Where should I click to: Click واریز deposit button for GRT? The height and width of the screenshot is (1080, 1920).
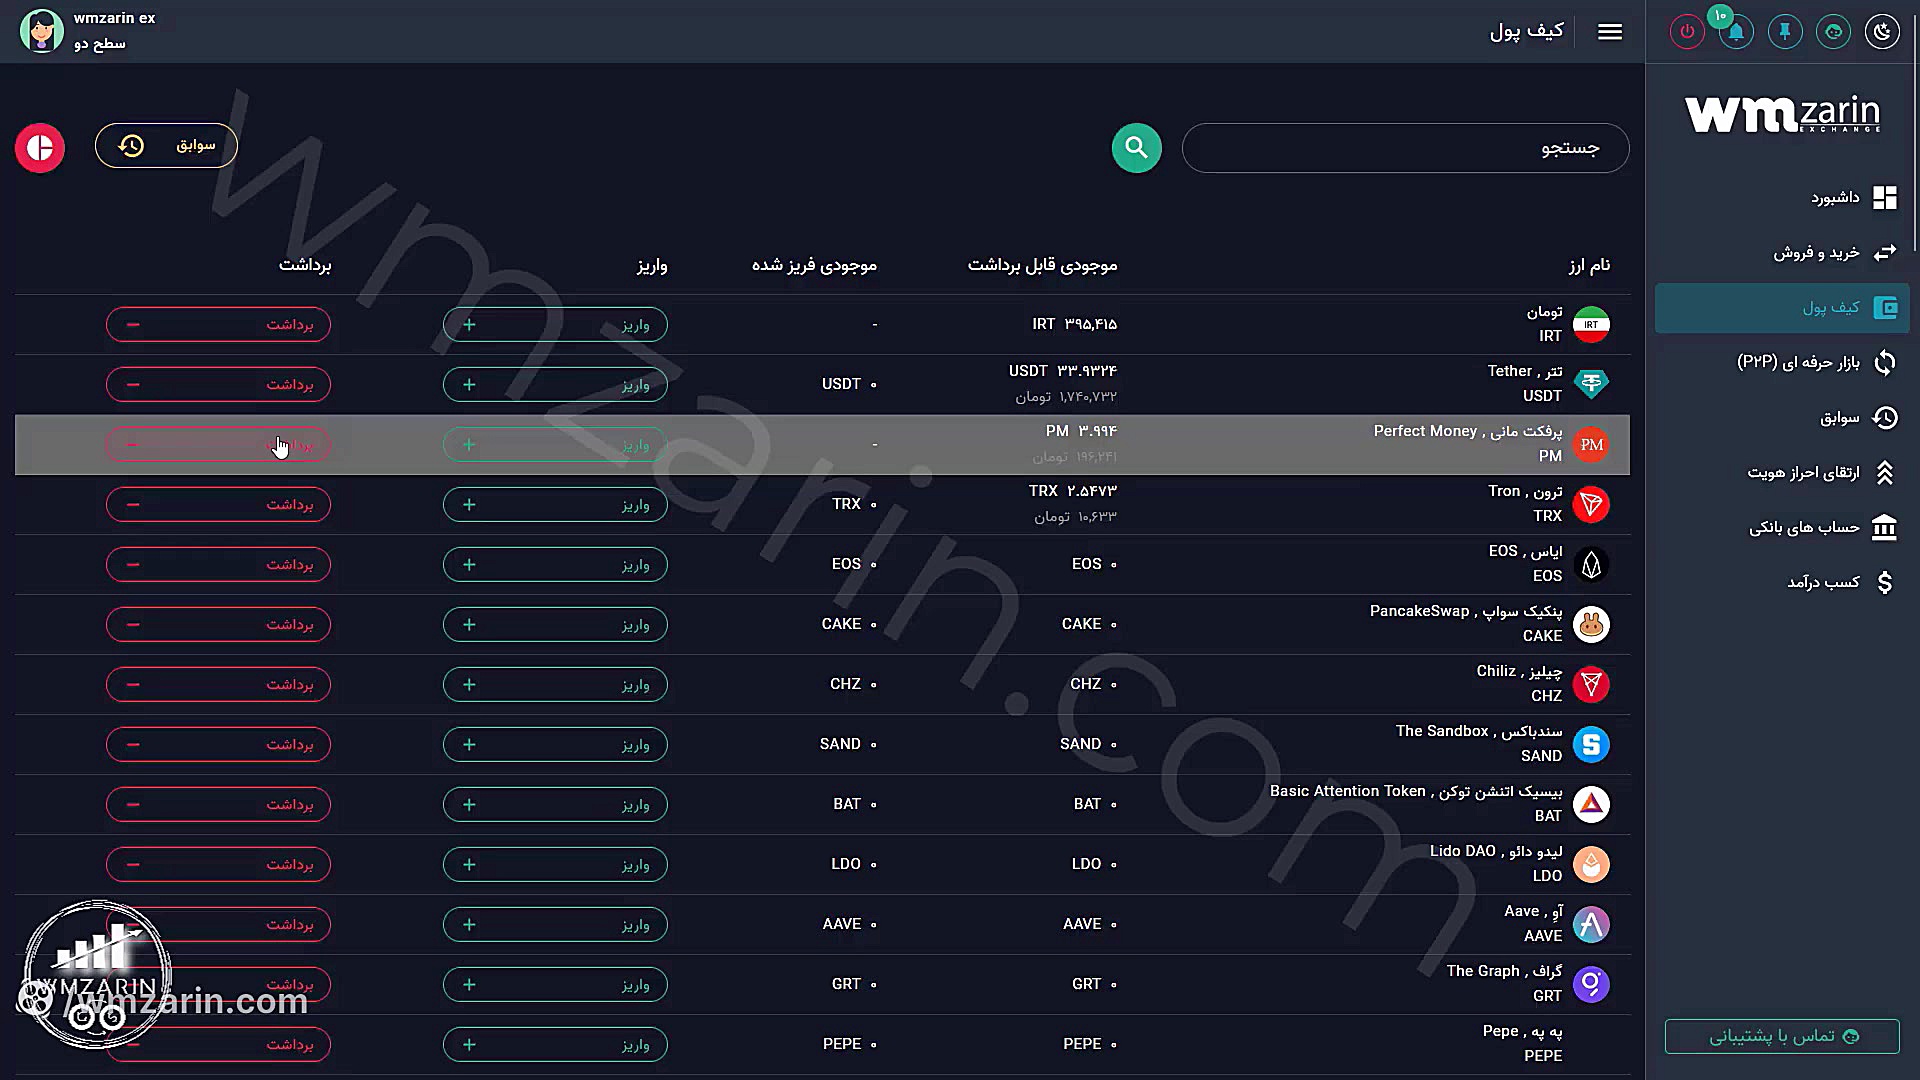coord(555,984)
